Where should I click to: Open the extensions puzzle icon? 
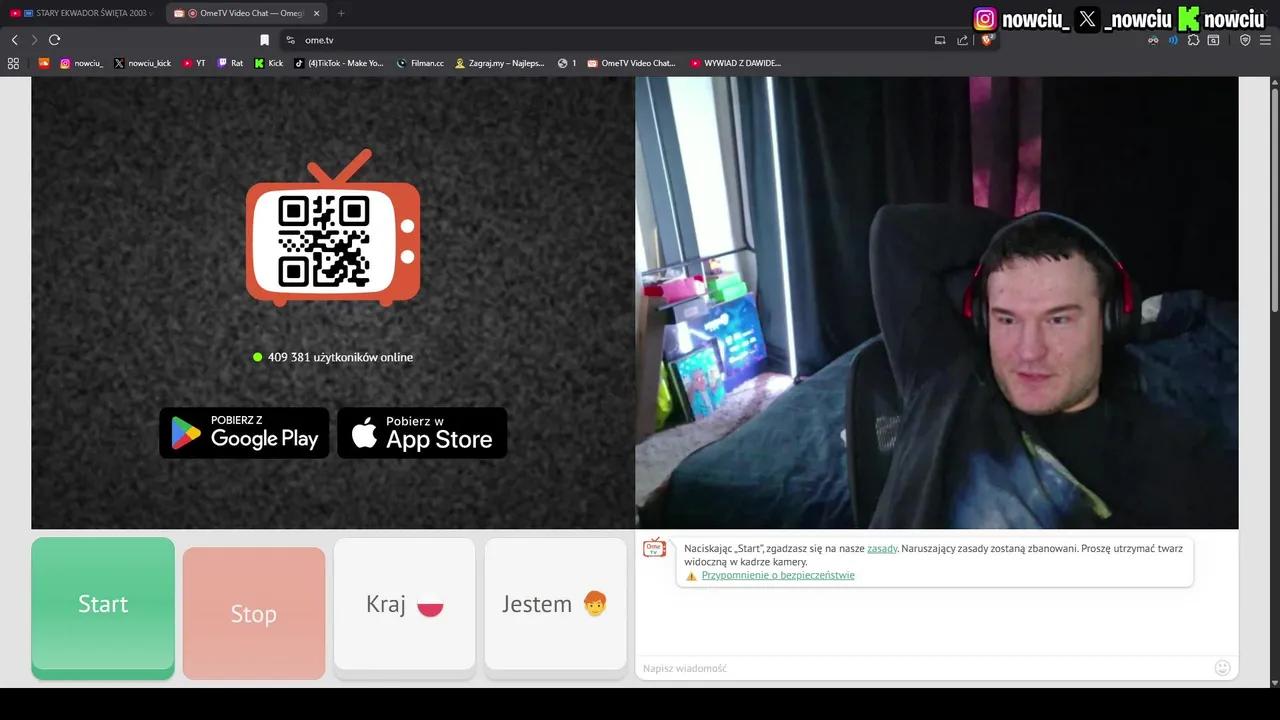click(1193, 40)
